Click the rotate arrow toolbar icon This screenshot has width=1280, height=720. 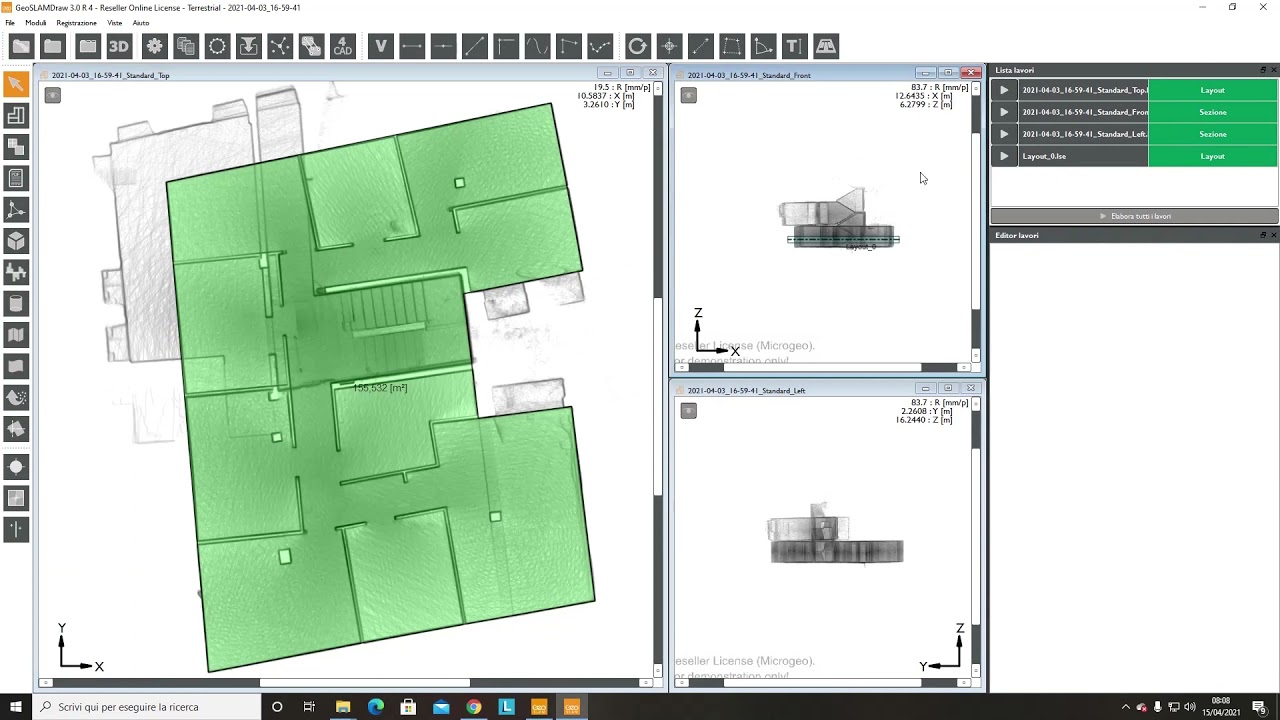coord(637,46)
